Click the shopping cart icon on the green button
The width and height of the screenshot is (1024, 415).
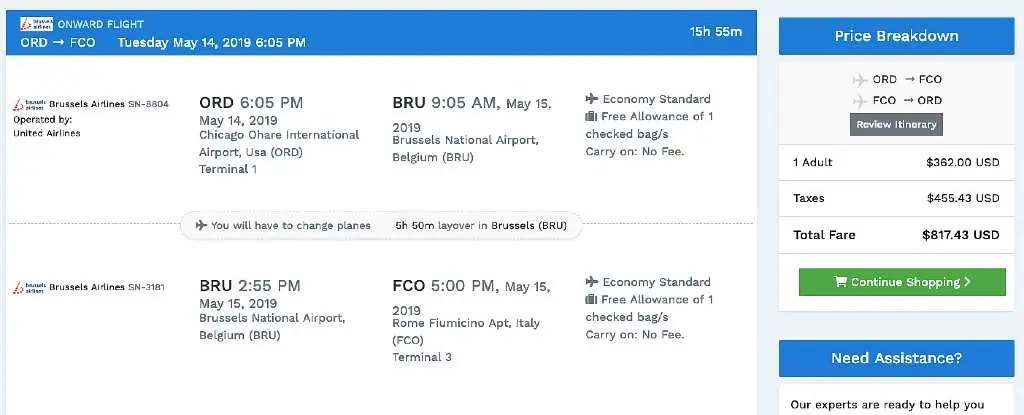click(840, 282)
